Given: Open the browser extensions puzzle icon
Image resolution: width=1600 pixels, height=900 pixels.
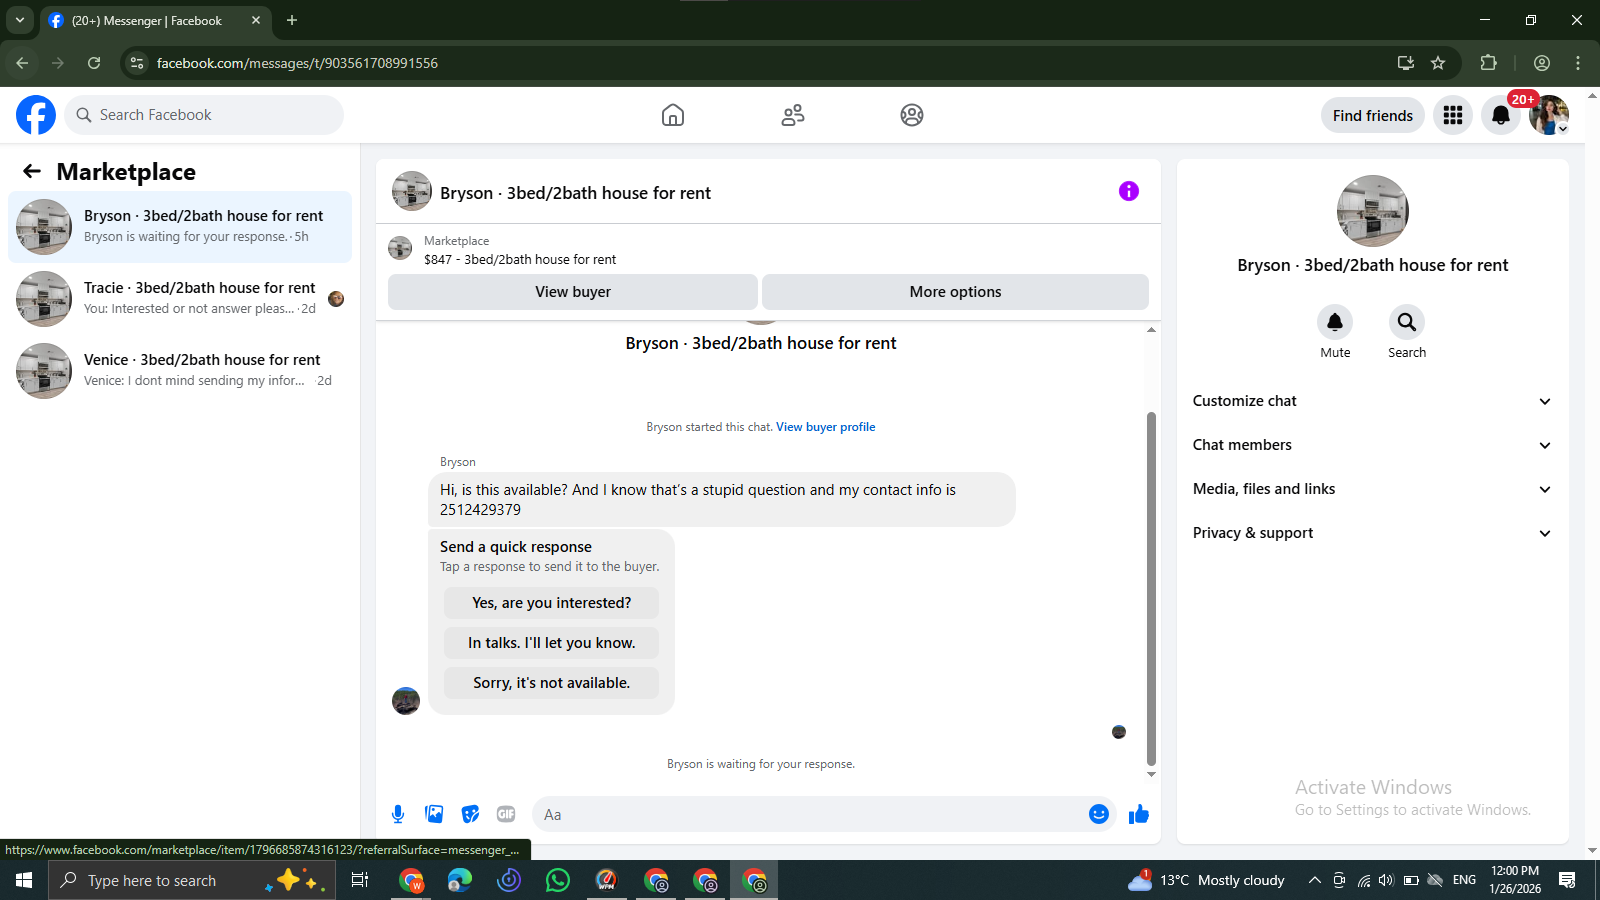Looking at the screenshot, I should (1488, 63).
